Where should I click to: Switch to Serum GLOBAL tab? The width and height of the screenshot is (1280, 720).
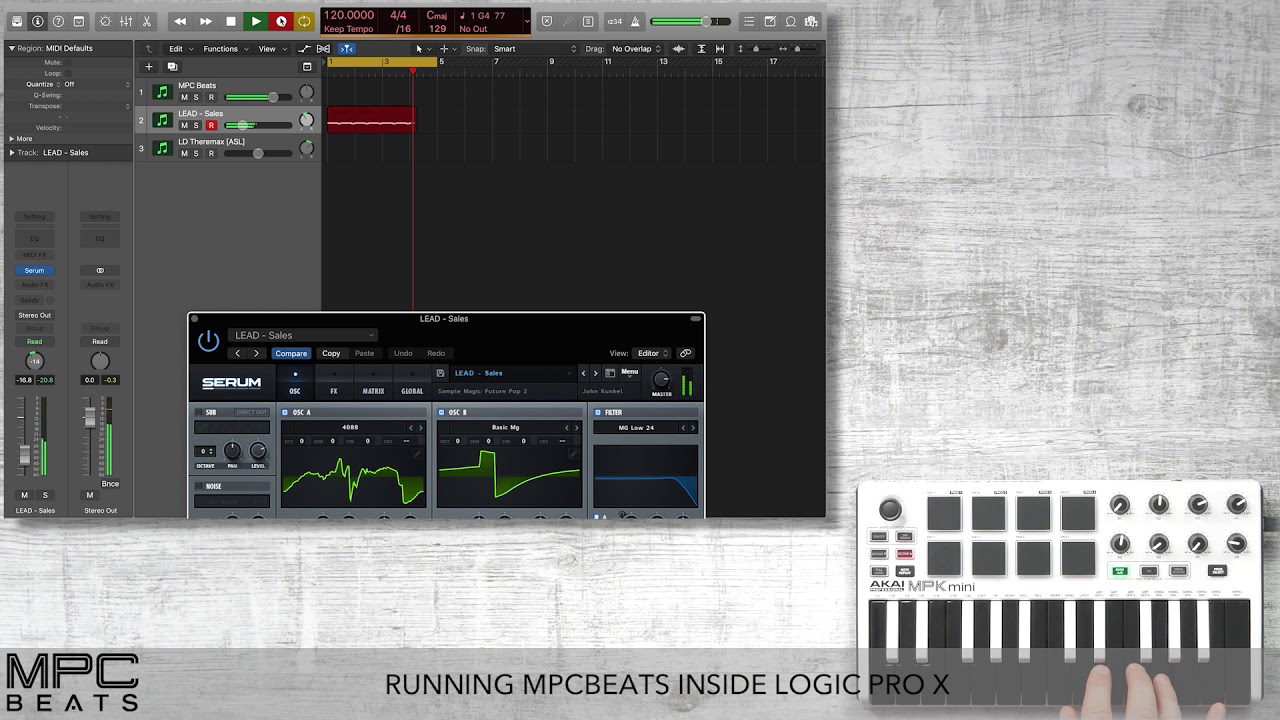(412, 384)
